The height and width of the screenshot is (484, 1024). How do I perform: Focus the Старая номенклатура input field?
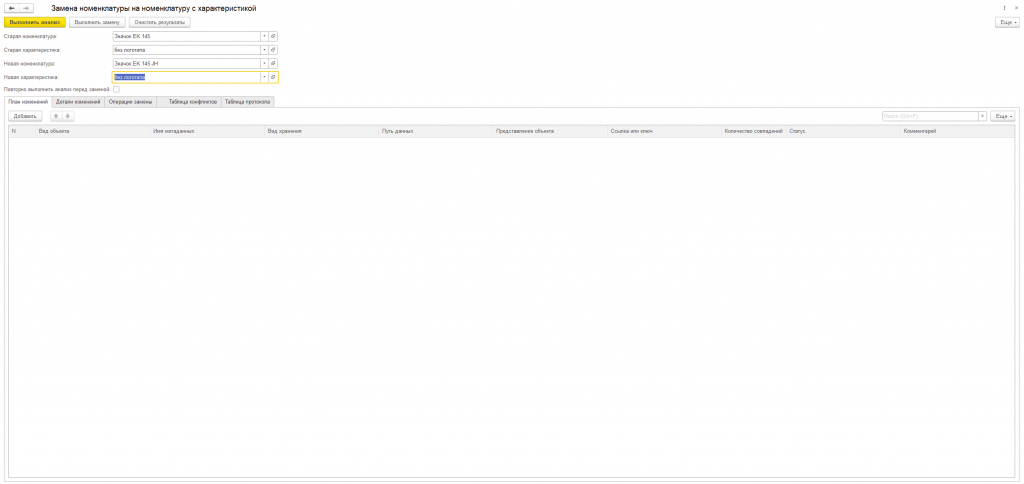[187, 37]
